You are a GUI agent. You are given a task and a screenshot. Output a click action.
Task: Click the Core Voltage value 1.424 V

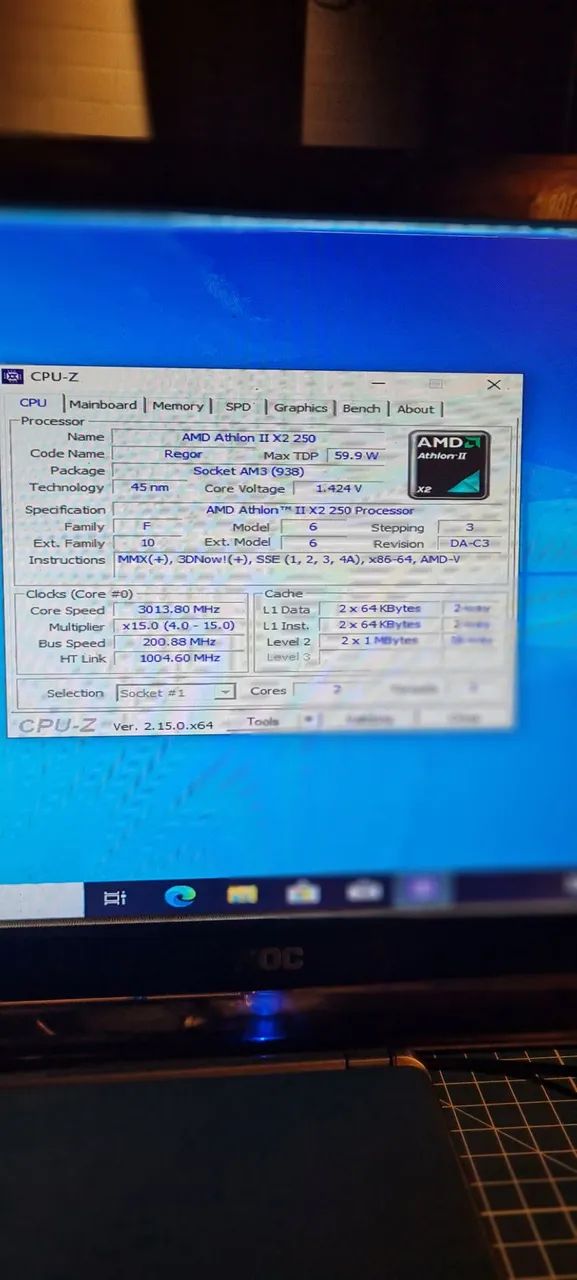point(338,489)
